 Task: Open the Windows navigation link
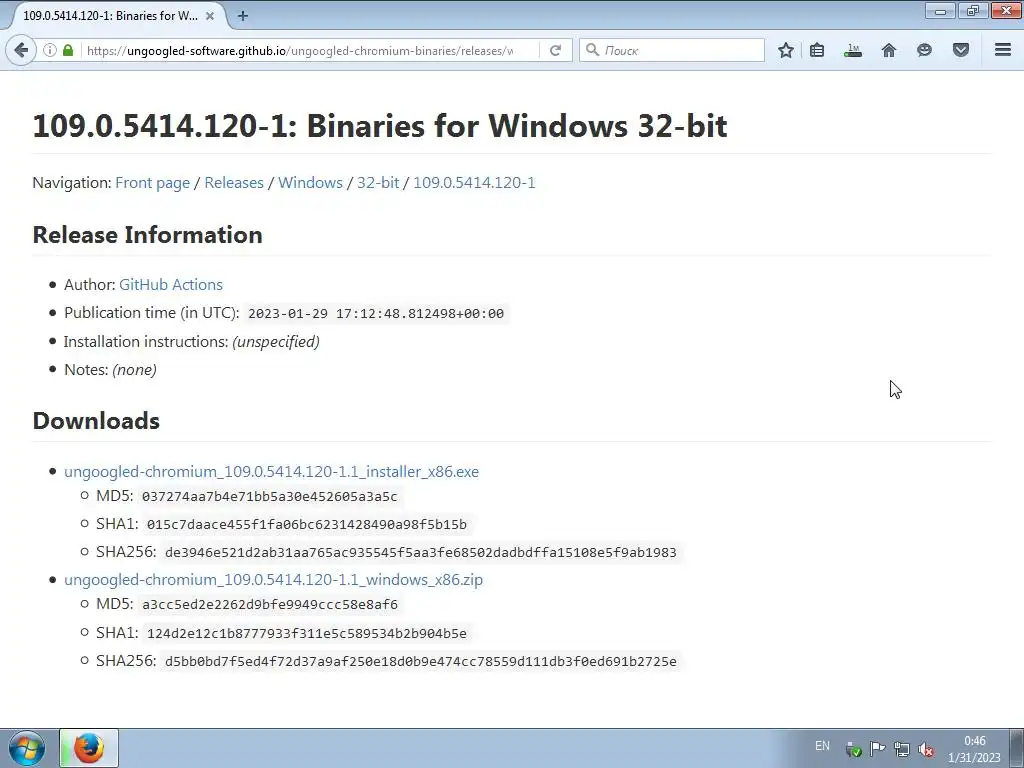310,183
